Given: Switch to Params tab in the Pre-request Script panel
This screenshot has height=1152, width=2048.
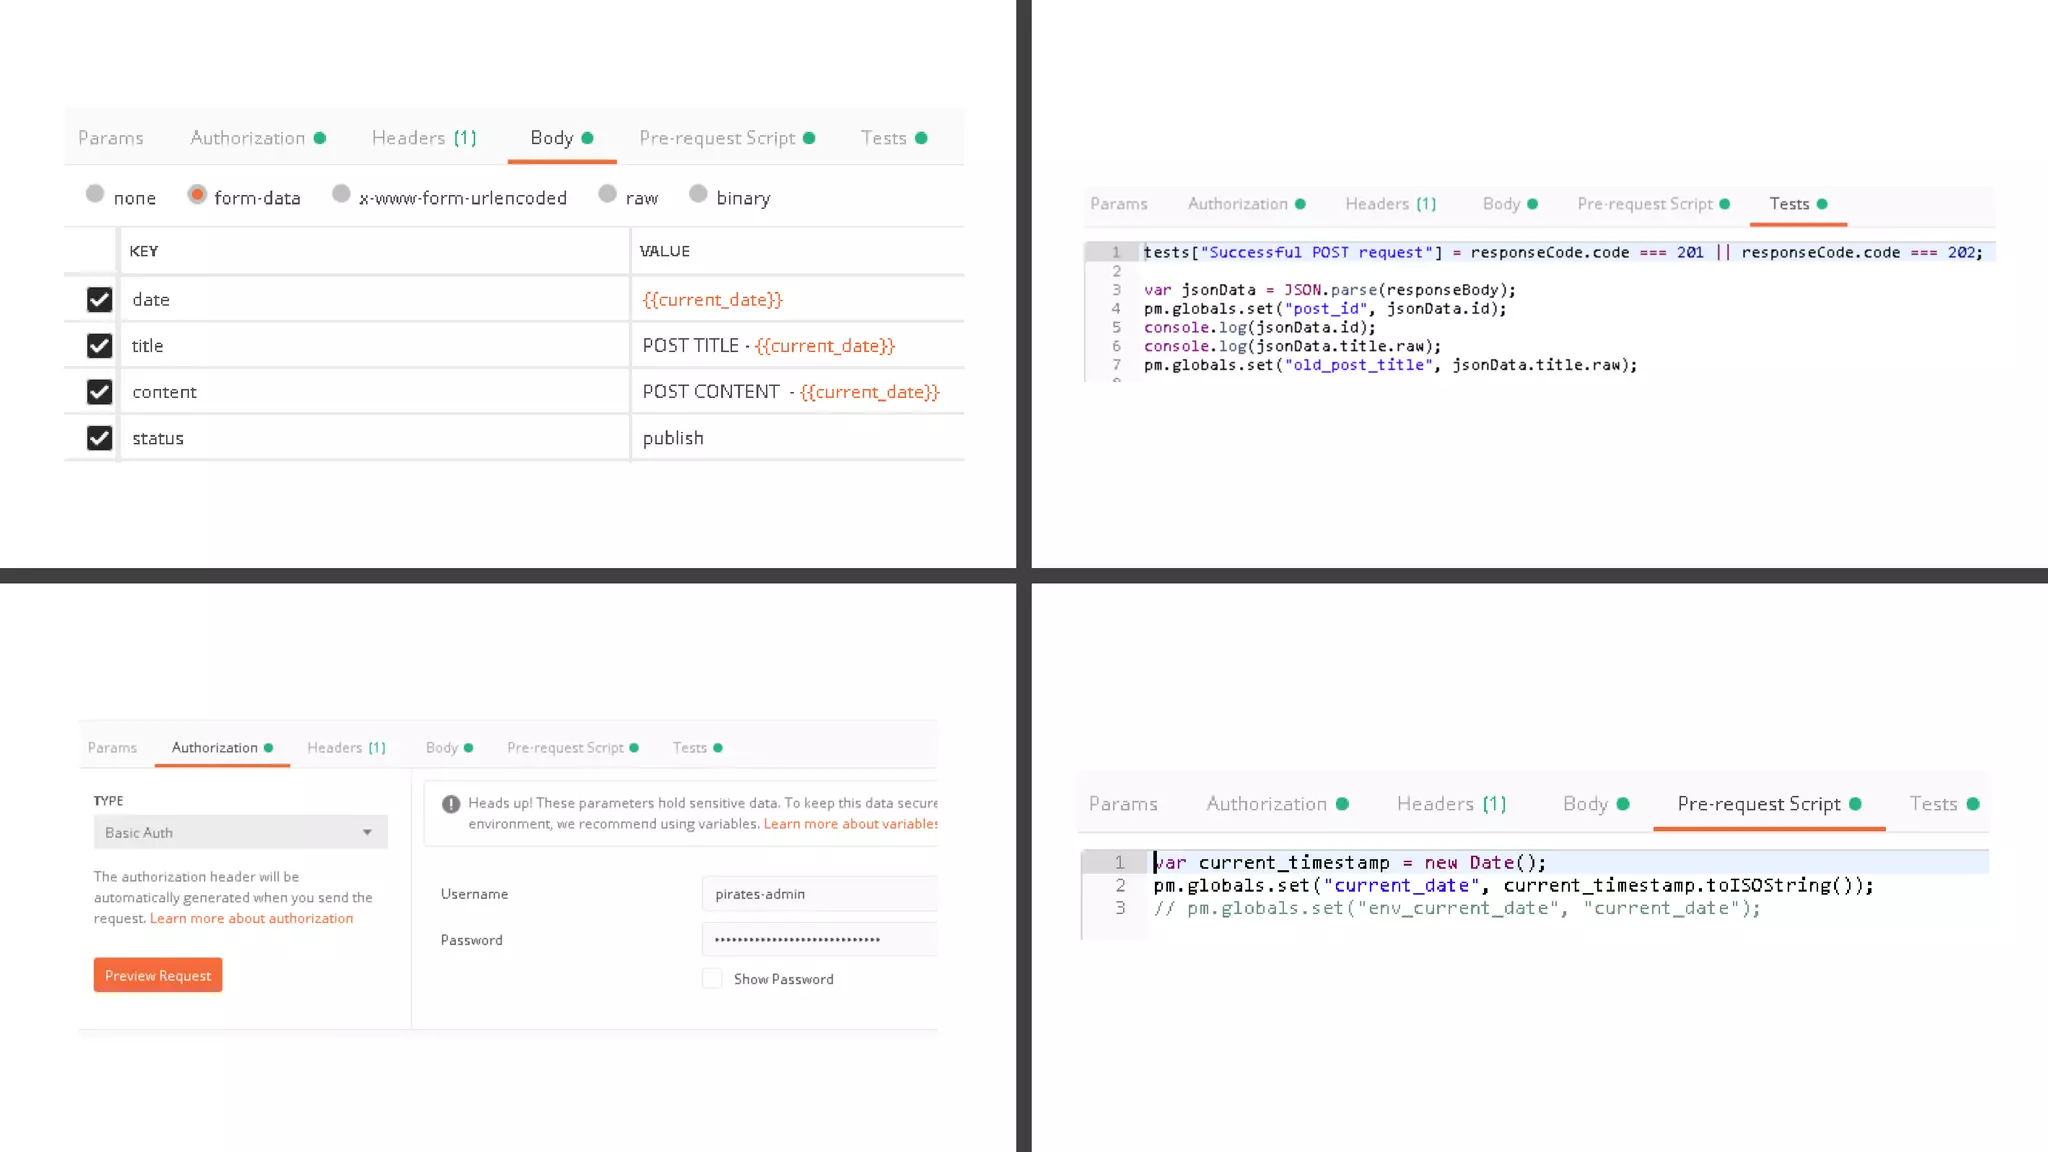Looking at the screenshot, I should (1123, 804).
